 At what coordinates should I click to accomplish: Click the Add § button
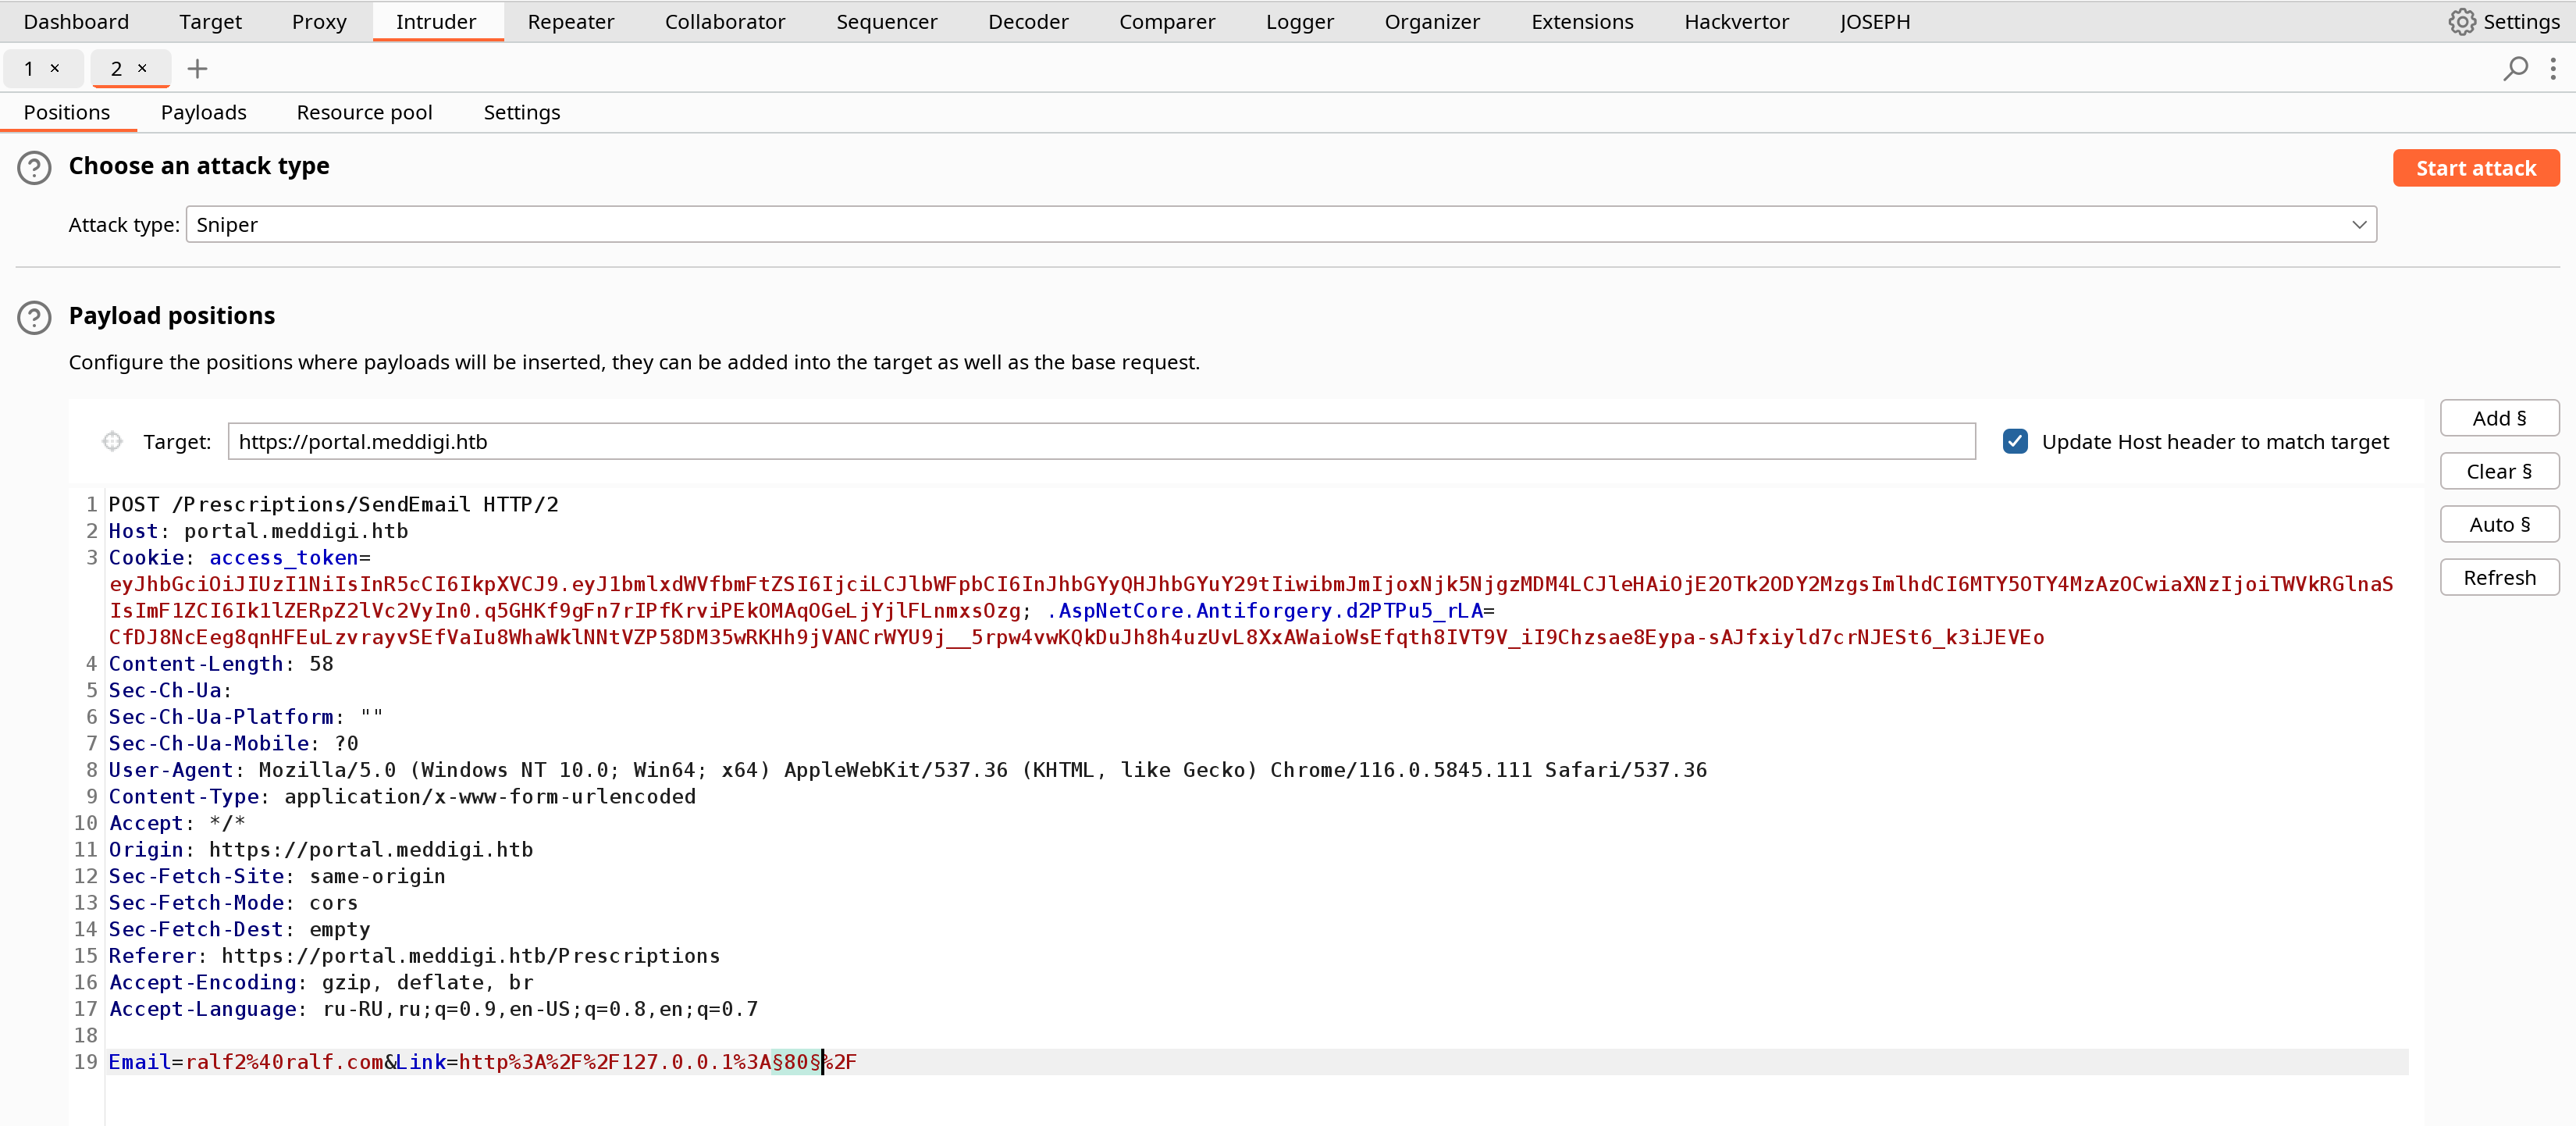(2498, 418)
